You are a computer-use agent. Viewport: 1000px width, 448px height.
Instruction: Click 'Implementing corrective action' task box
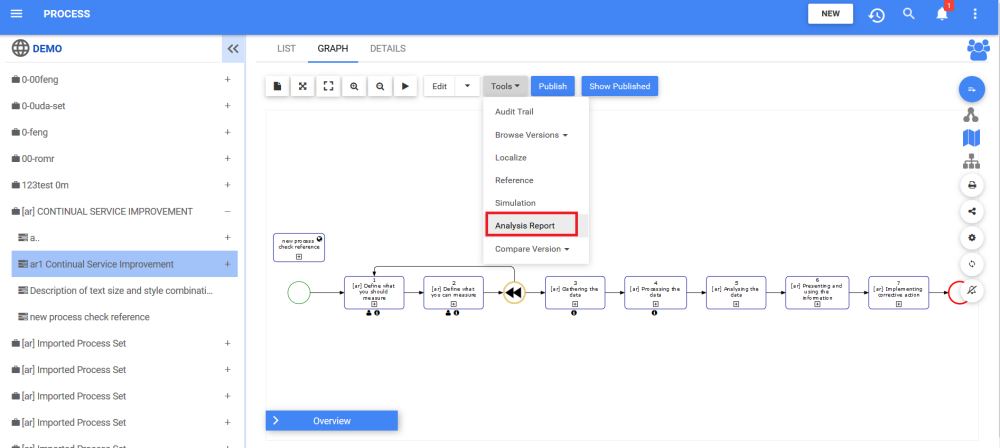899,293
